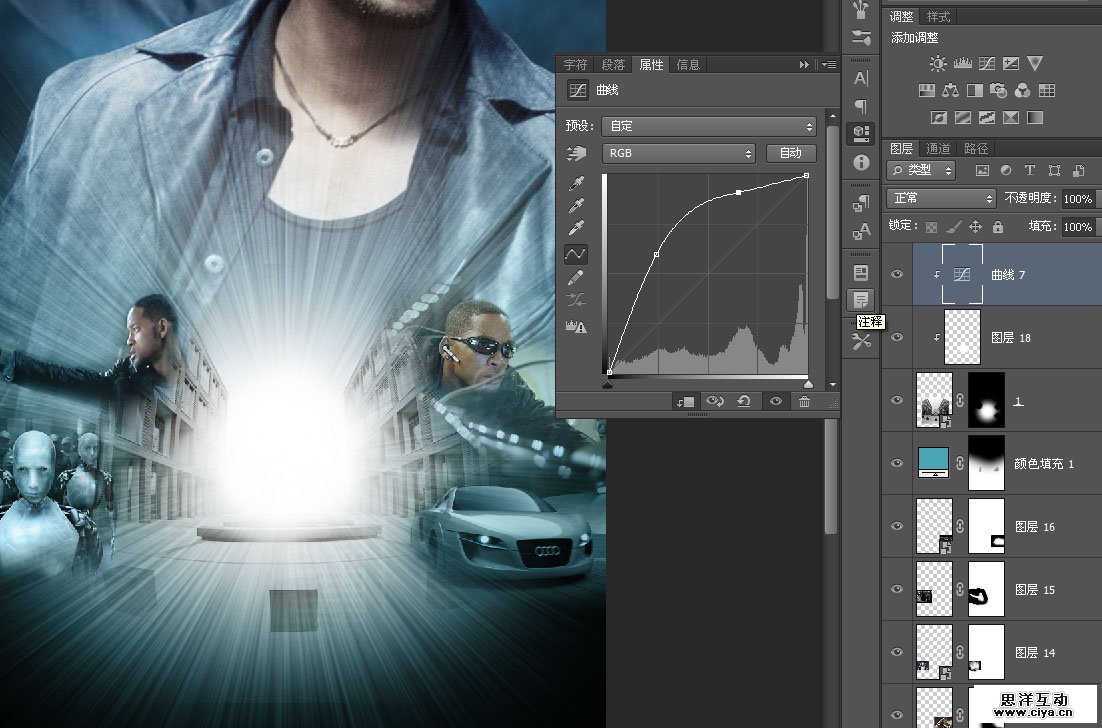
Task: Add a Color Balance adjustment
Action: pos(950,91)
